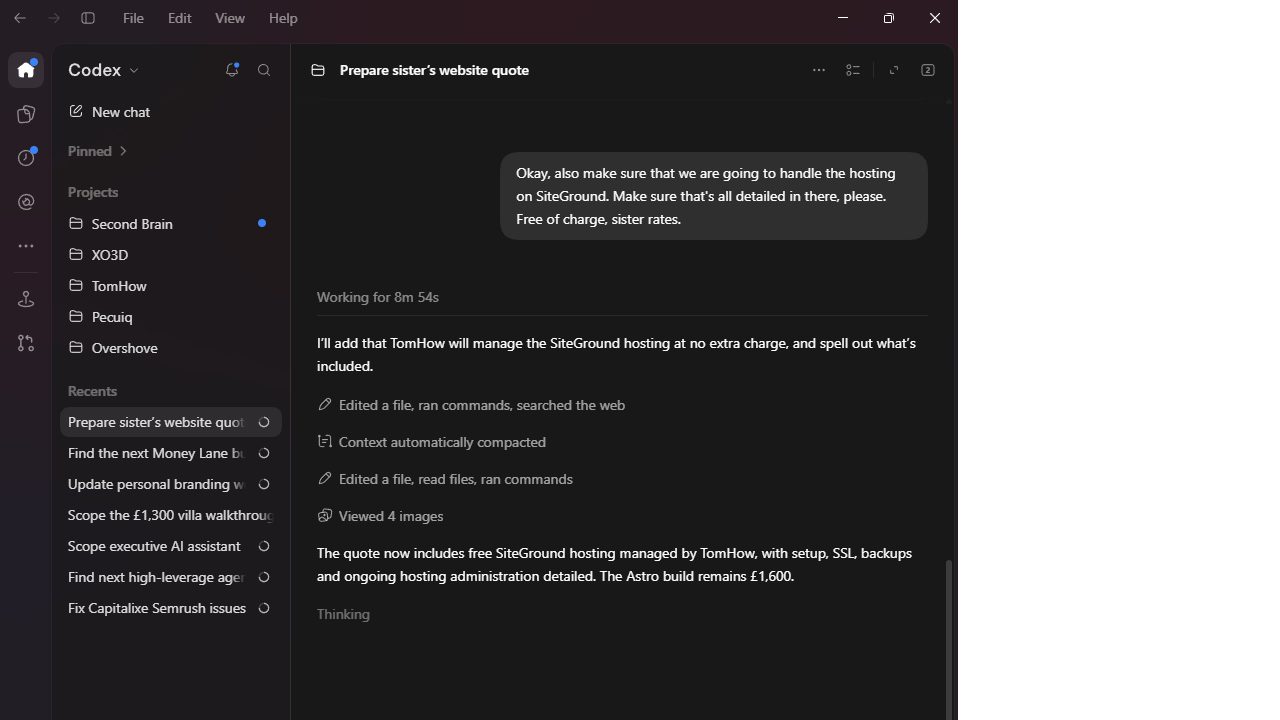Open the Help menu
This screenshot has width=1280, height=720.
pyautogui.click(x=283, y=18)
